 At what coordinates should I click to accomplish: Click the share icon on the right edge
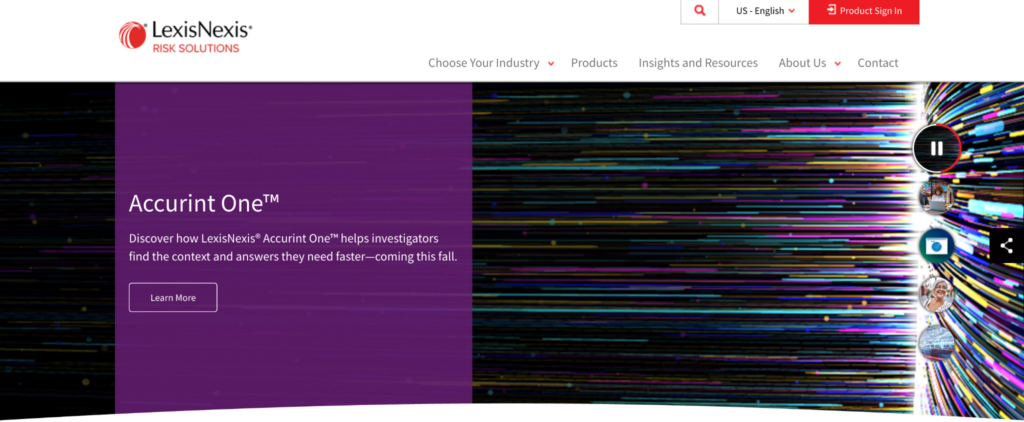point(1006,246)
